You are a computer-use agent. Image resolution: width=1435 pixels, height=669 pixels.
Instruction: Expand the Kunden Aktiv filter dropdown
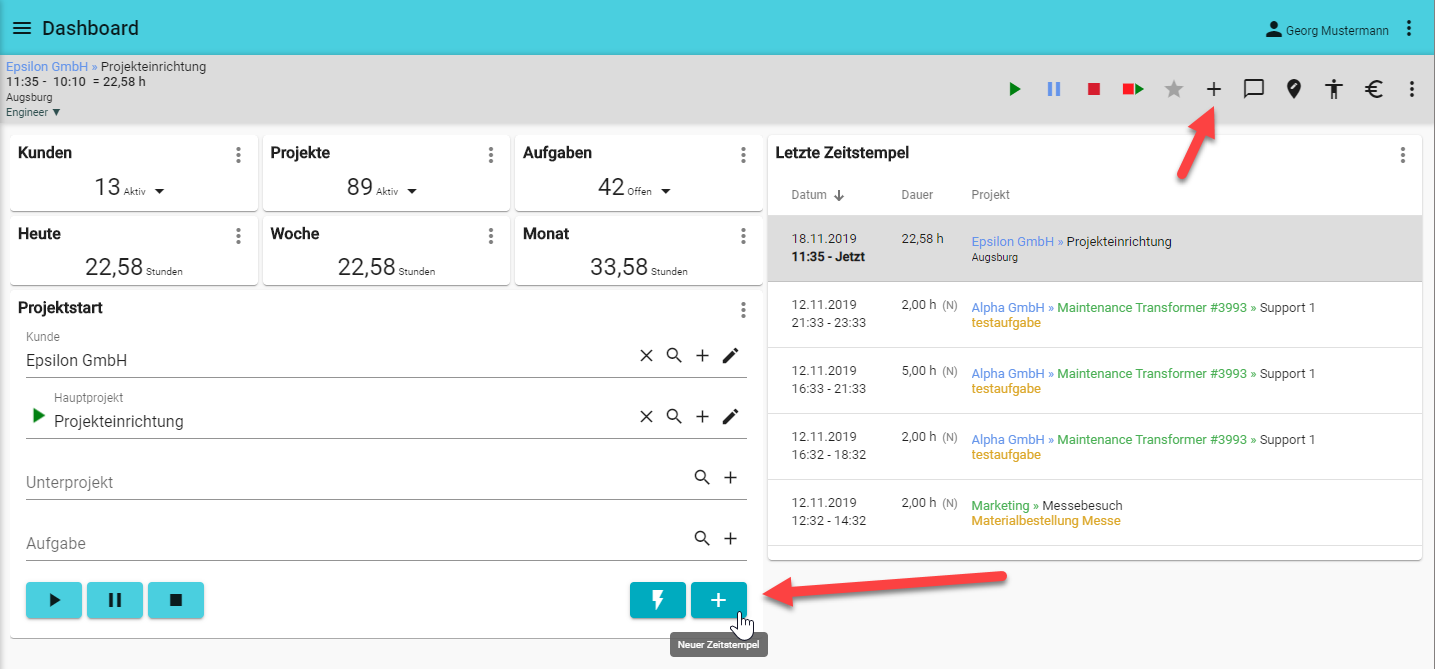160,191
